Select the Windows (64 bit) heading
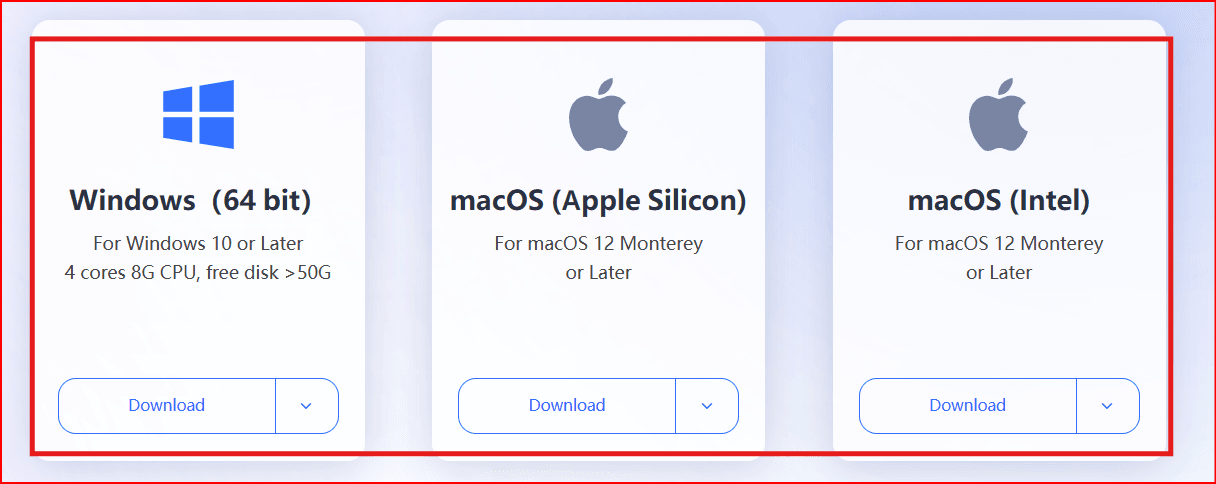The image size is (1216, 484). pyautogui.click(x=190, y=201)
